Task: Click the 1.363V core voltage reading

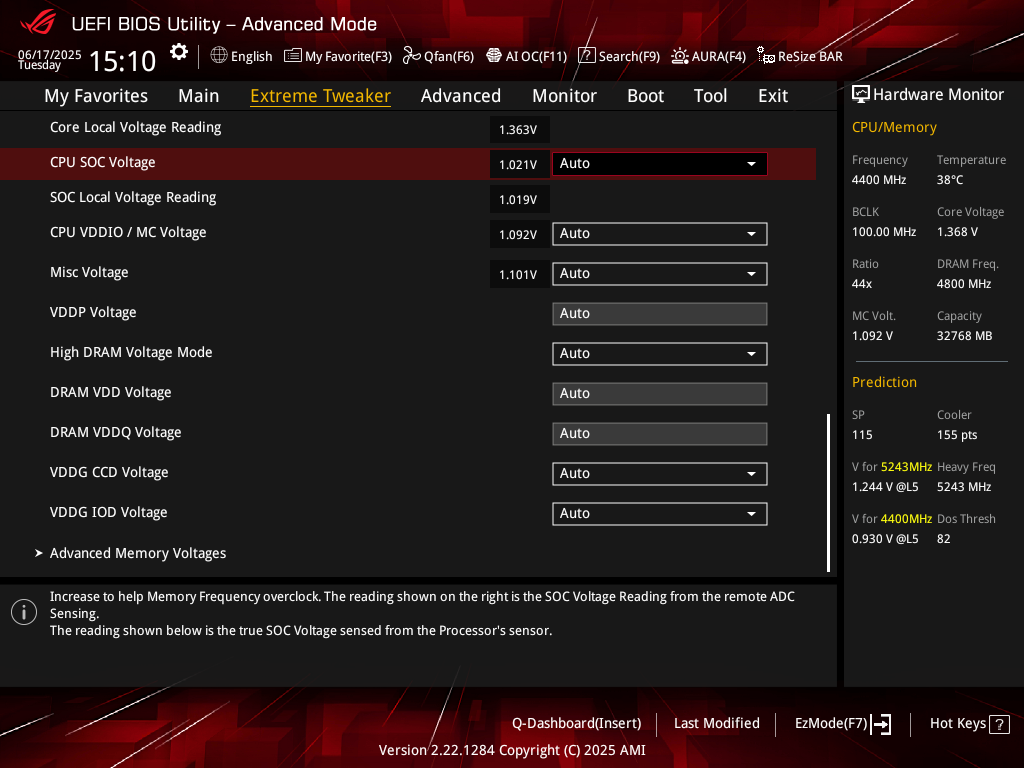Action: coord(519,129)
